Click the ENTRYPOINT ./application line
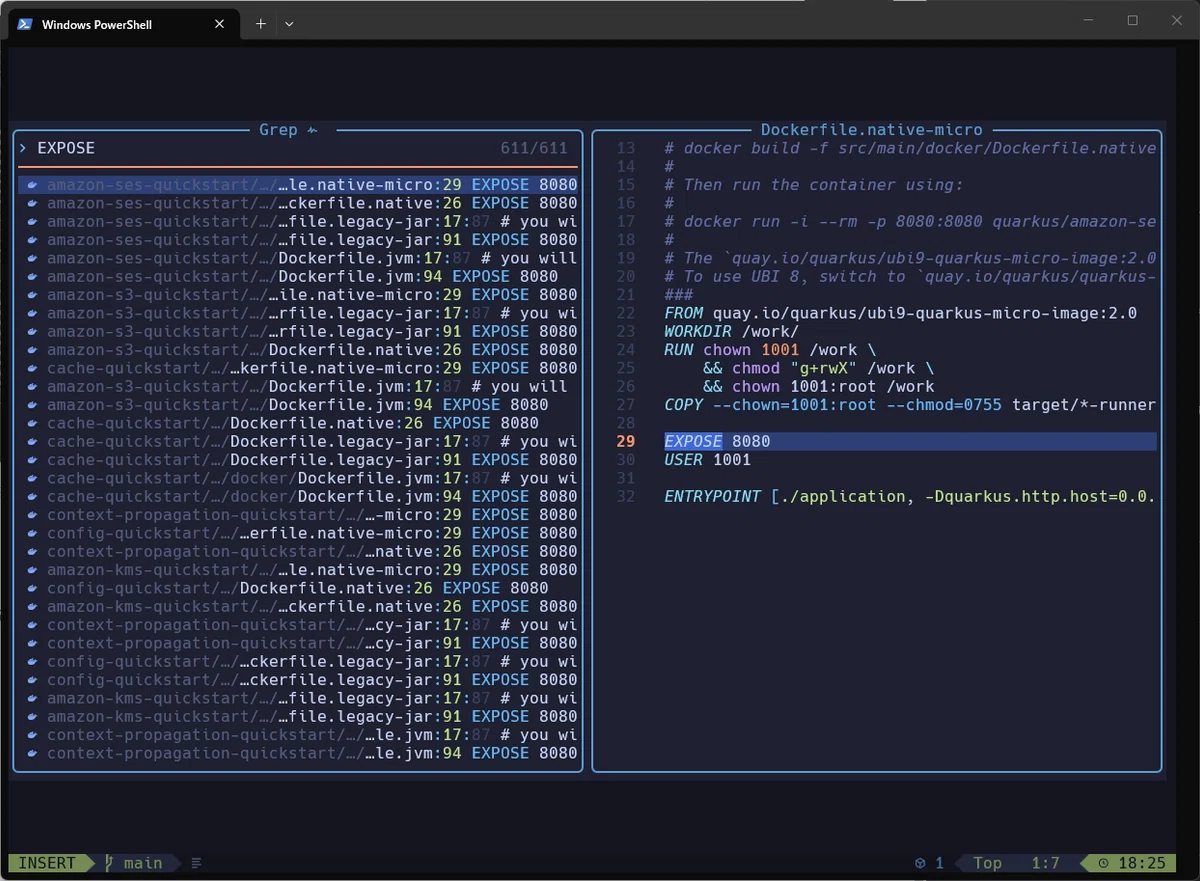This screenshot has height=881, width=1200. 910,497
